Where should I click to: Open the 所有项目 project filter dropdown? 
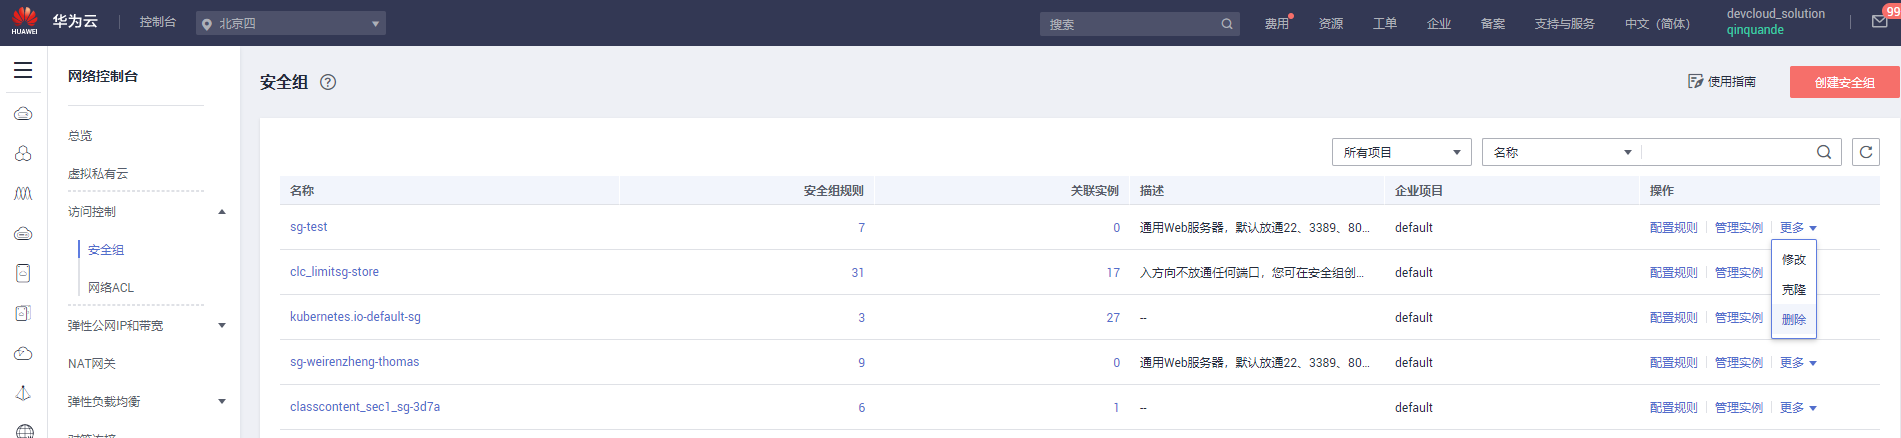1401,152
